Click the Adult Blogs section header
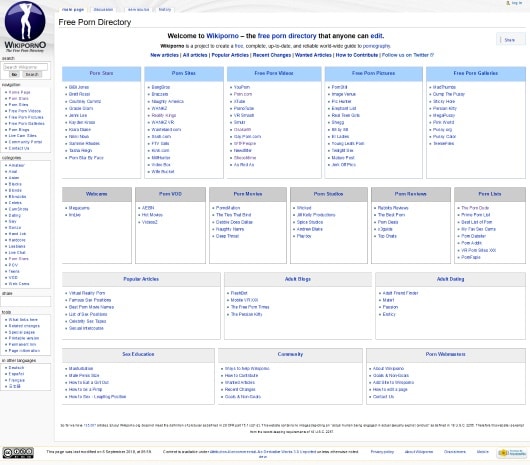This screenshot has width=530, height=465. 297,279
